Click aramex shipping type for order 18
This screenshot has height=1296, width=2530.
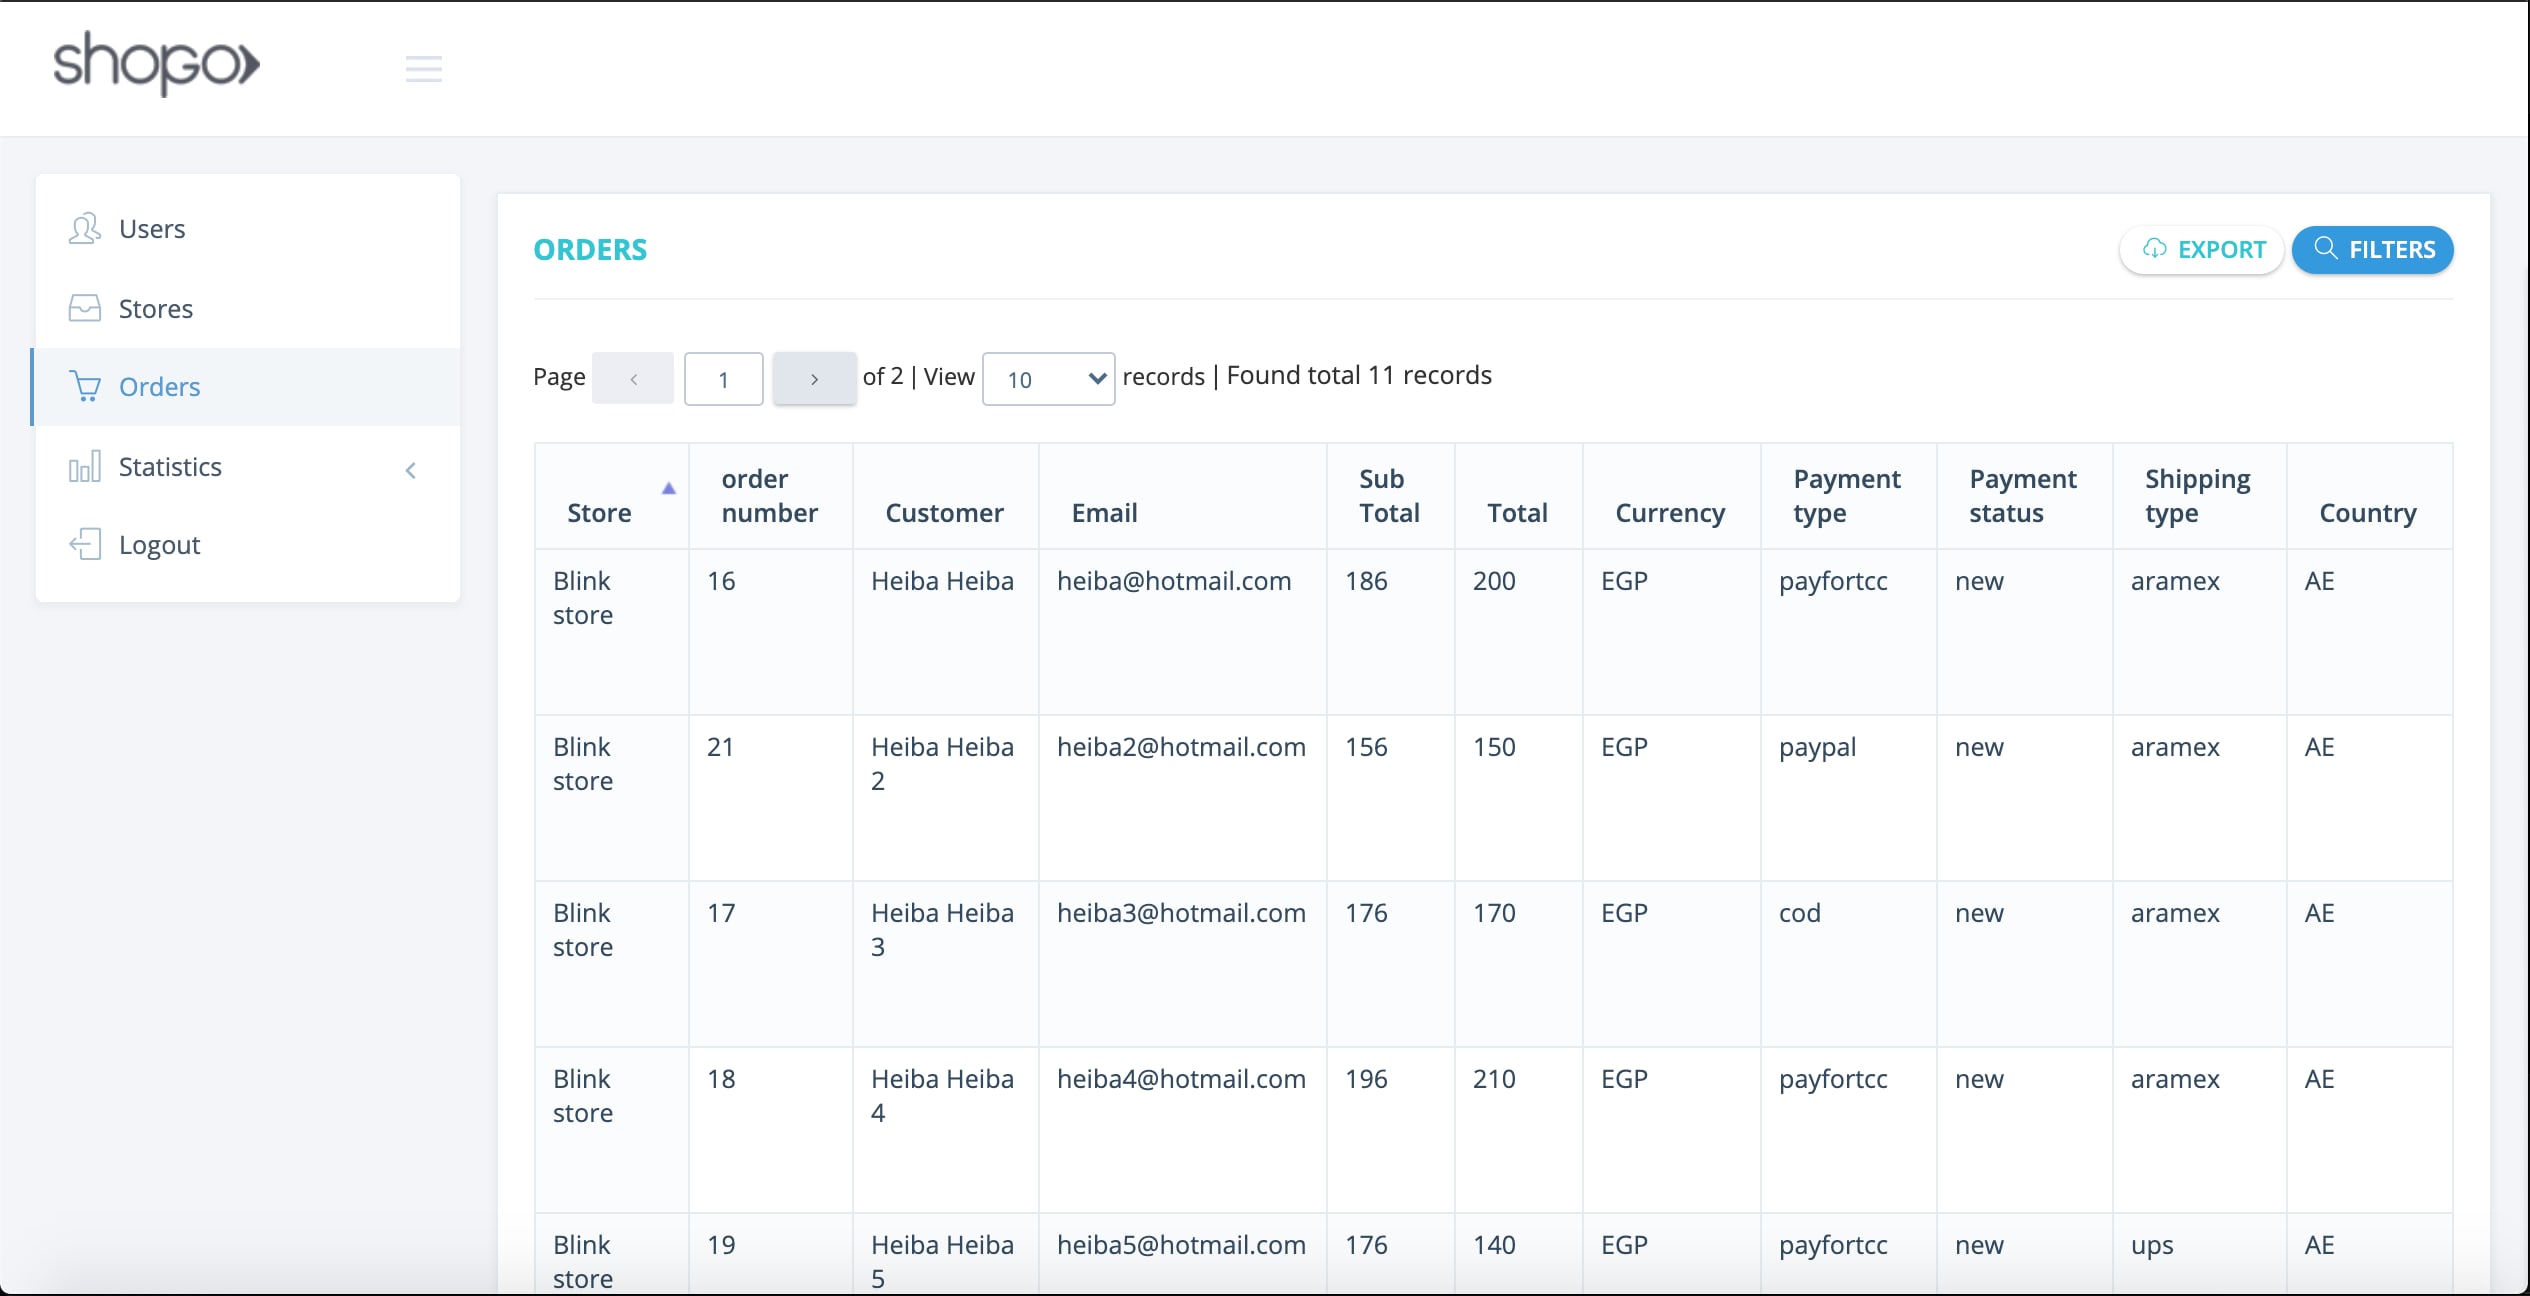pos(2175,1080)
